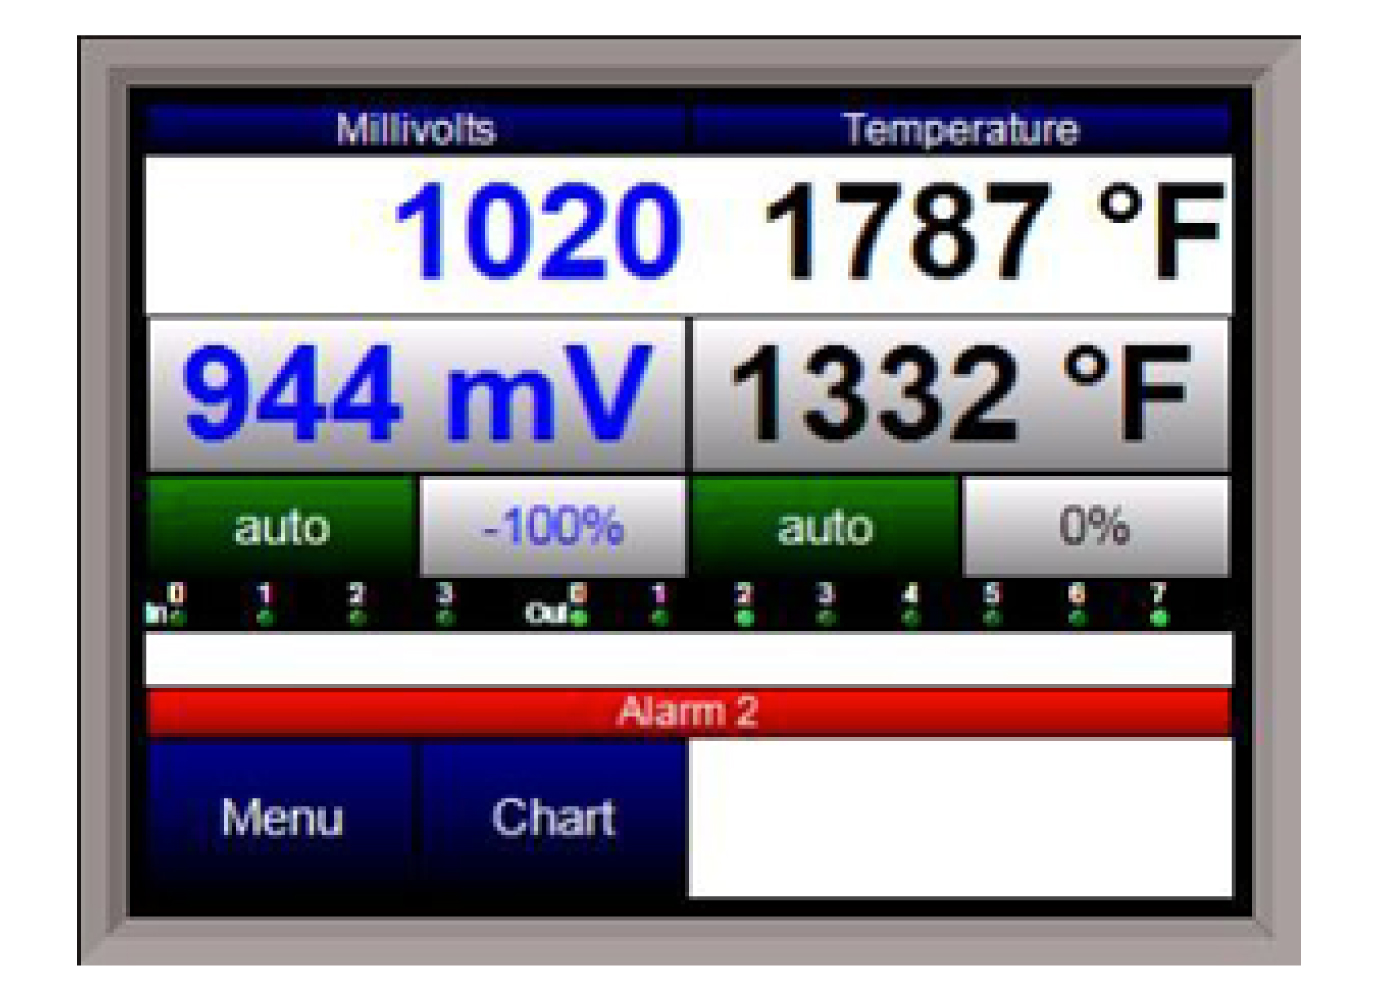The width and height of the screenshot is (1376, 1000).
Task: Select the -100% millivolts output value
Action: 553,527
